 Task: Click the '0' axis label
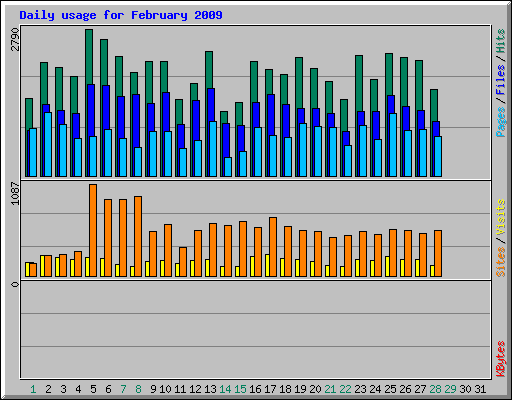[x=15, y=284]
